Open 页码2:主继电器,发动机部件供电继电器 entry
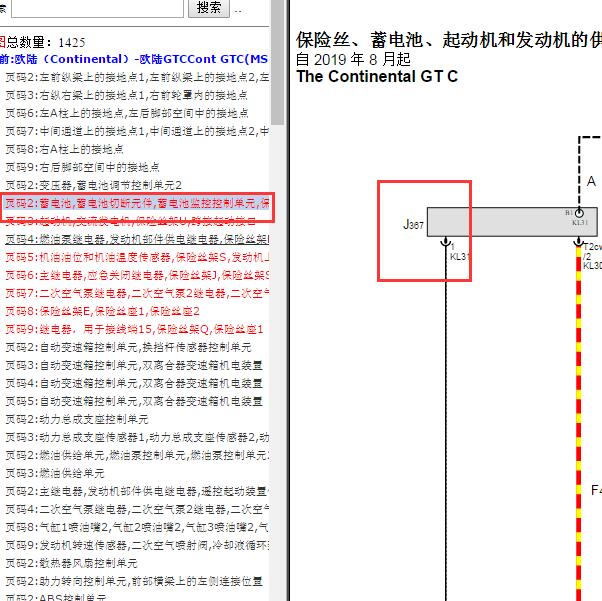Screen dimensions: 602x601 [x=137, y=492]
